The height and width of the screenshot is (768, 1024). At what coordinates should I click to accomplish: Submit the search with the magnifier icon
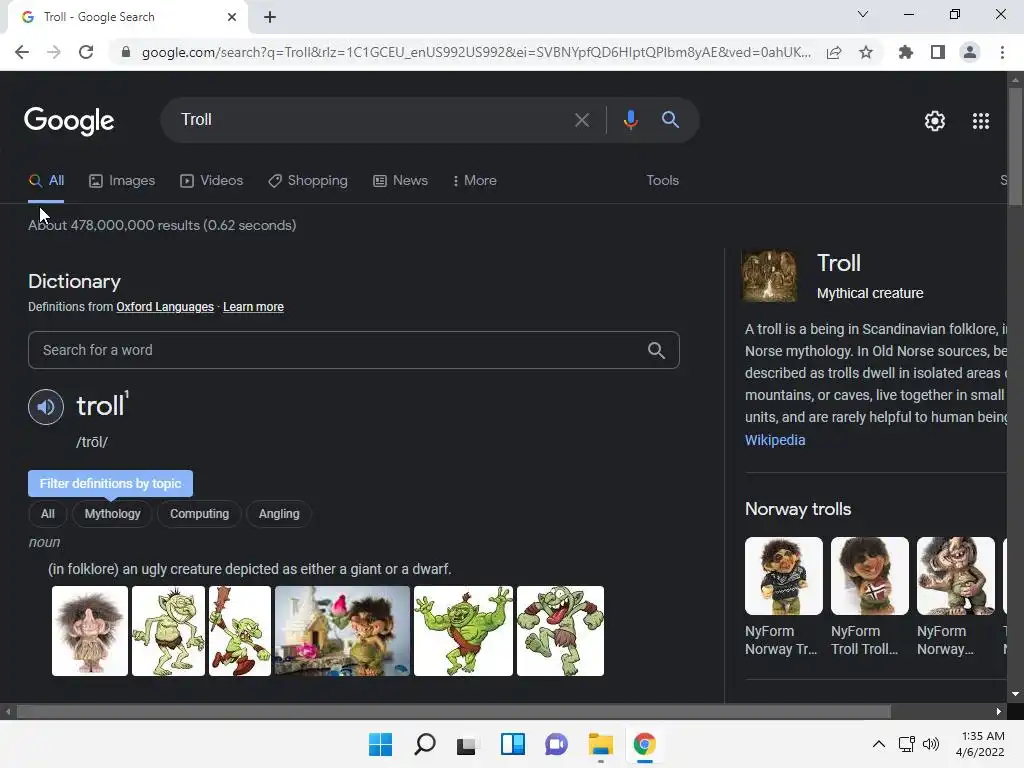point(670,120)
